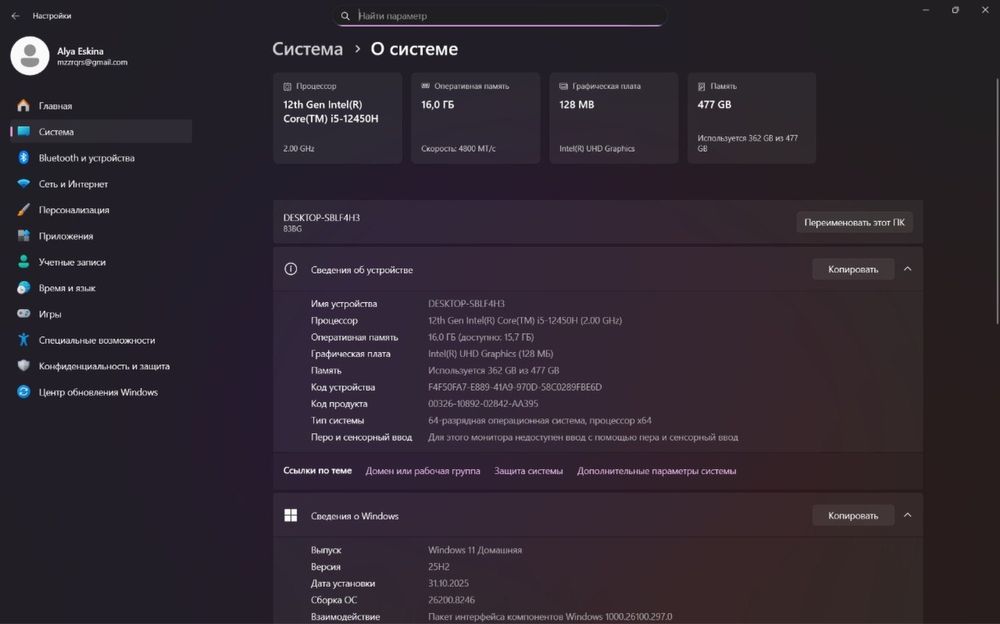The image size is (1000, 624).
Task: Click the Главная home icon
Action: point(24,106)
